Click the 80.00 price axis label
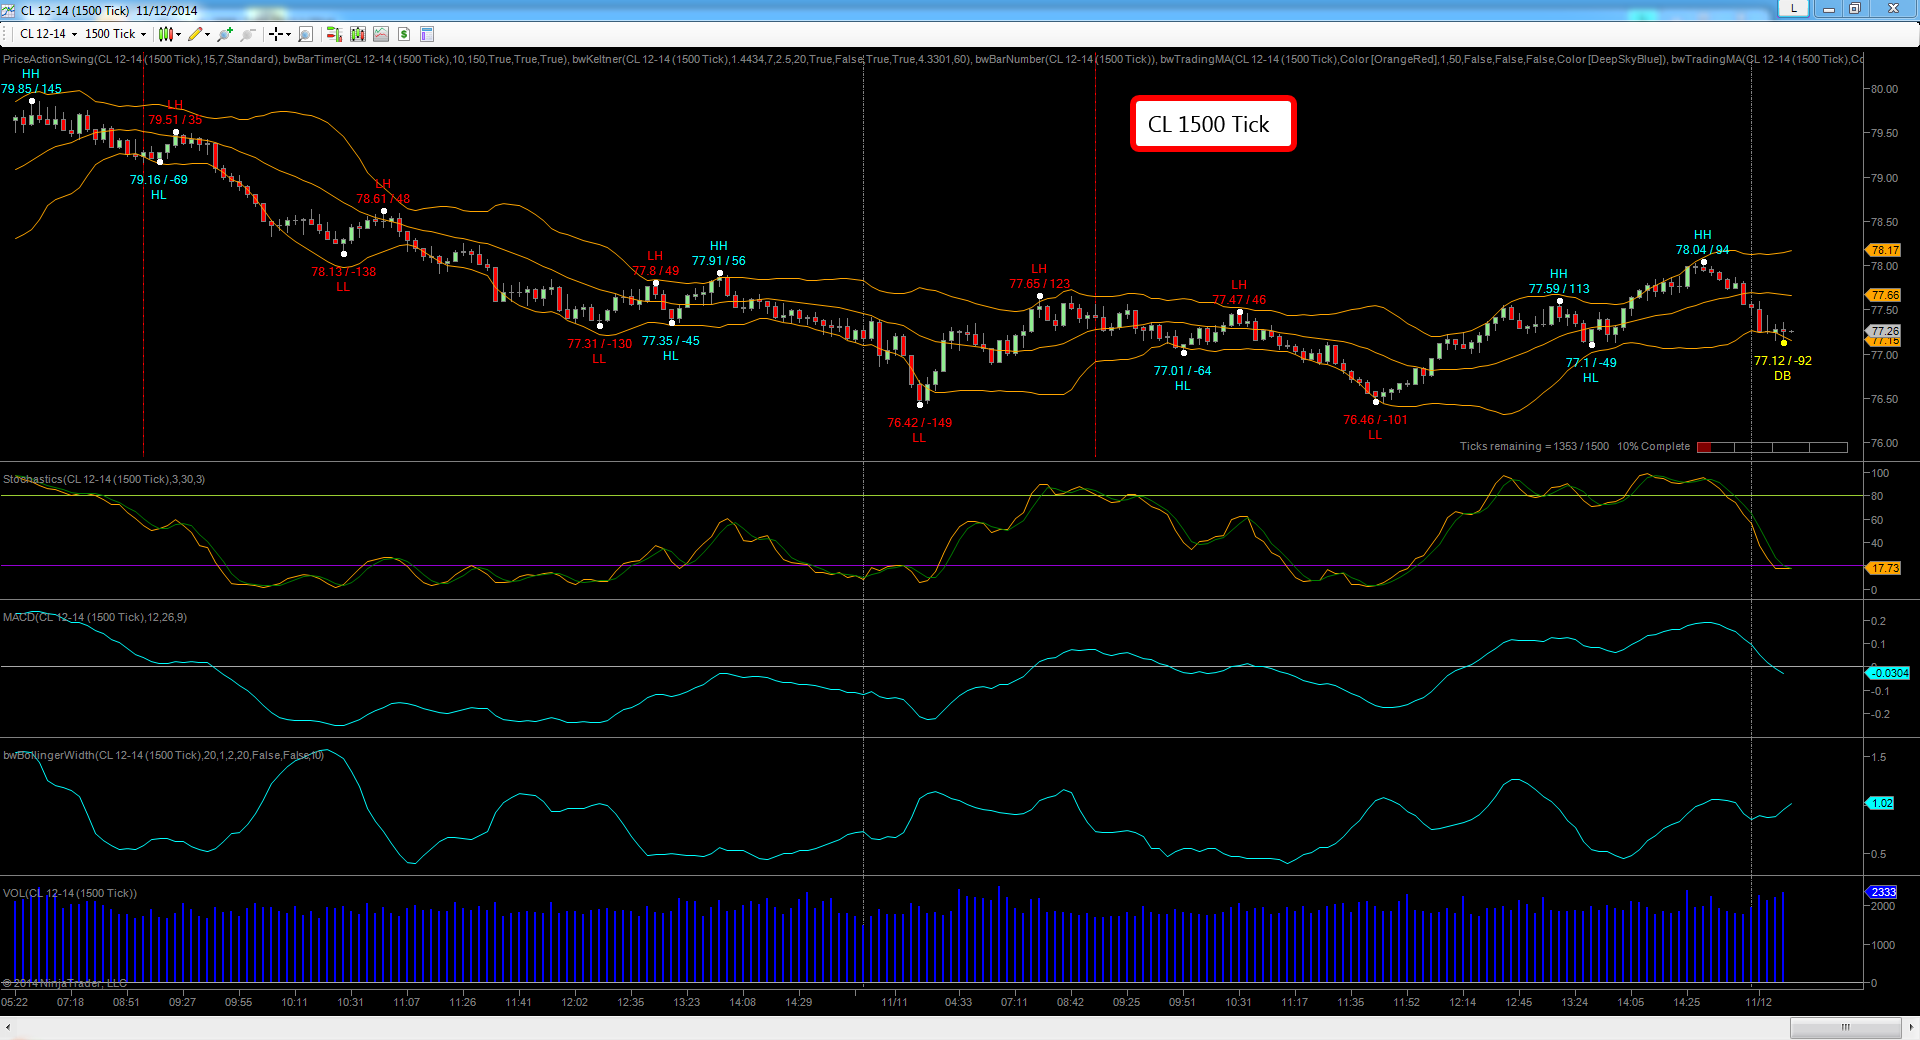This screenshot has width=1920, height=1040. pos(1884,89)
